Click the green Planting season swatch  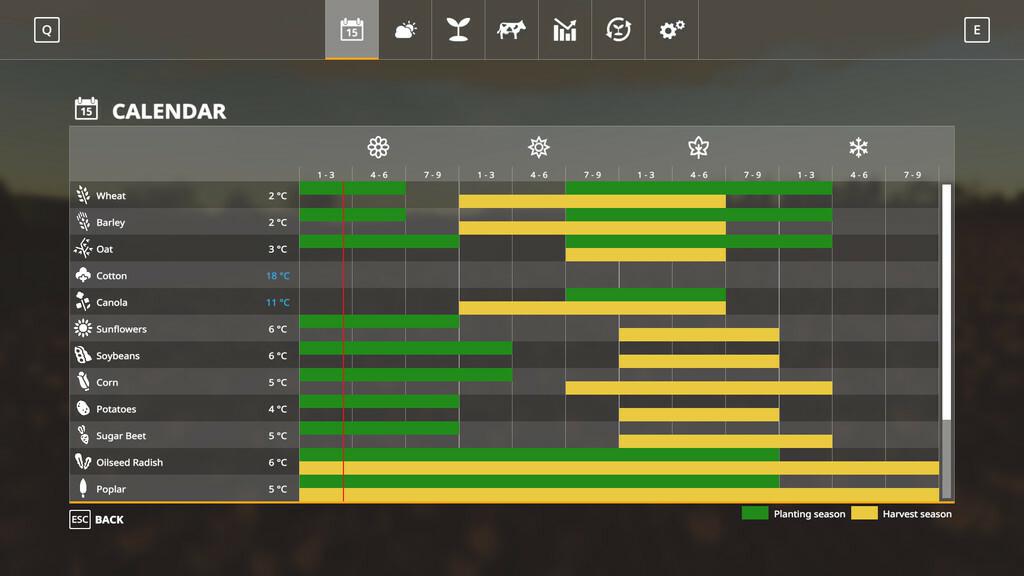click(755, 514)
